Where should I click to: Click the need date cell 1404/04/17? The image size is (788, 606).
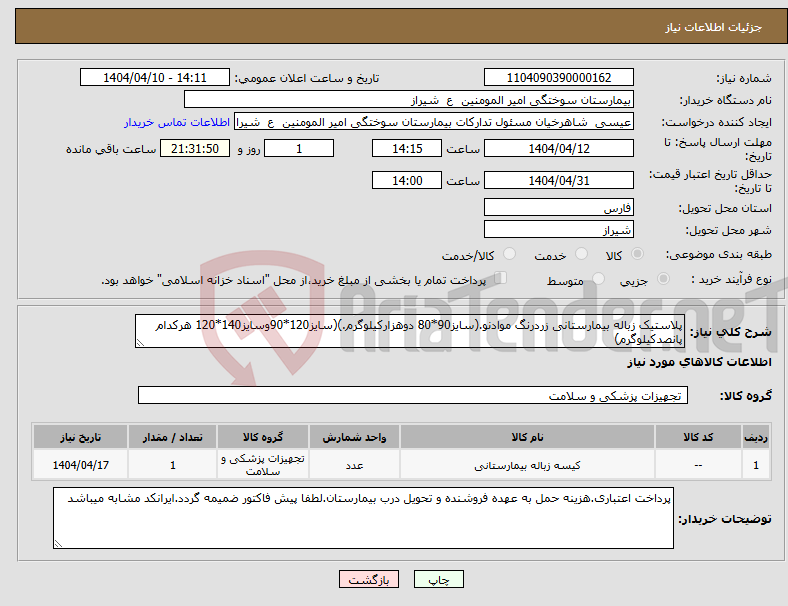coord(80,465)
